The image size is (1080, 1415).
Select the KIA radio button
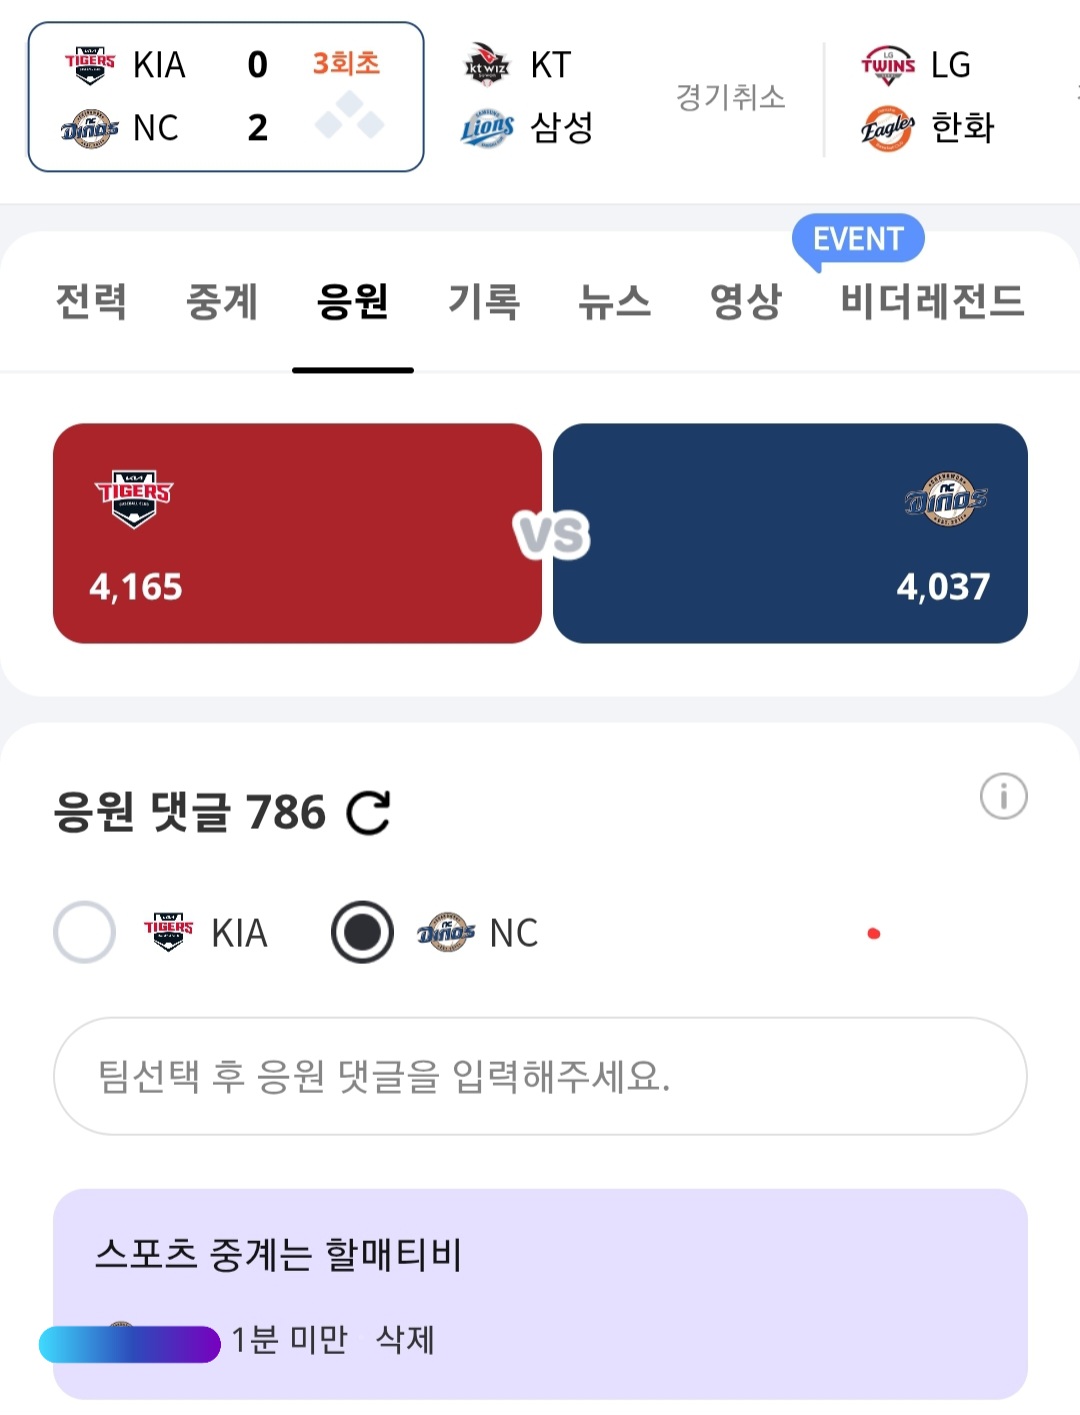click(85, 932)
